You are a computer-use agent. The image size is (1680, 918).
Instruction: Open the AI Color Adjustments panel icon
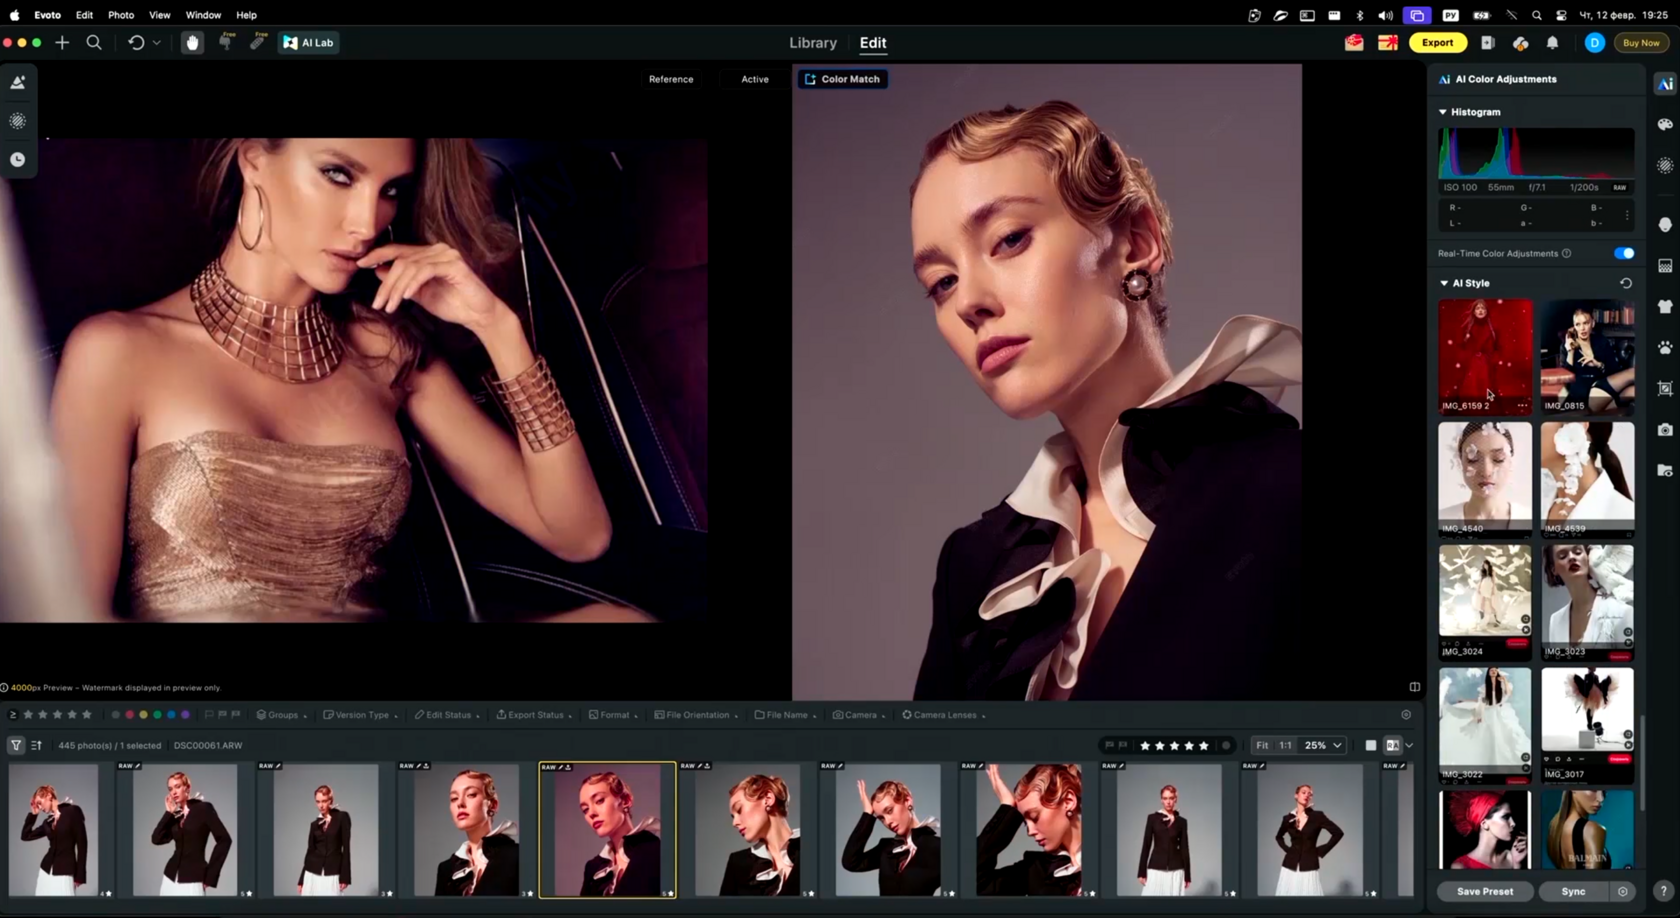click(x=1665, y=84)
